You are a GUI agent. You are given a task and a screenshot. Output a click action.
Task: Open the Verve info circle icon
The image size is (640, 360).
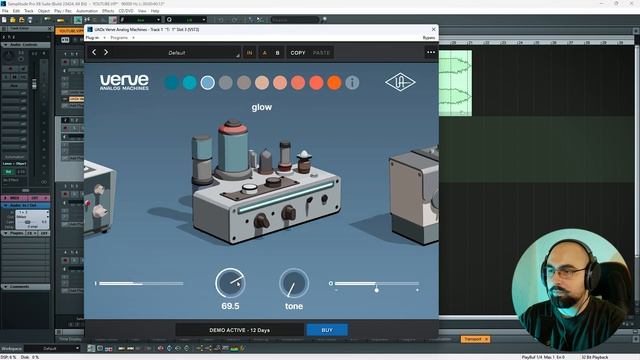point(352,82)
